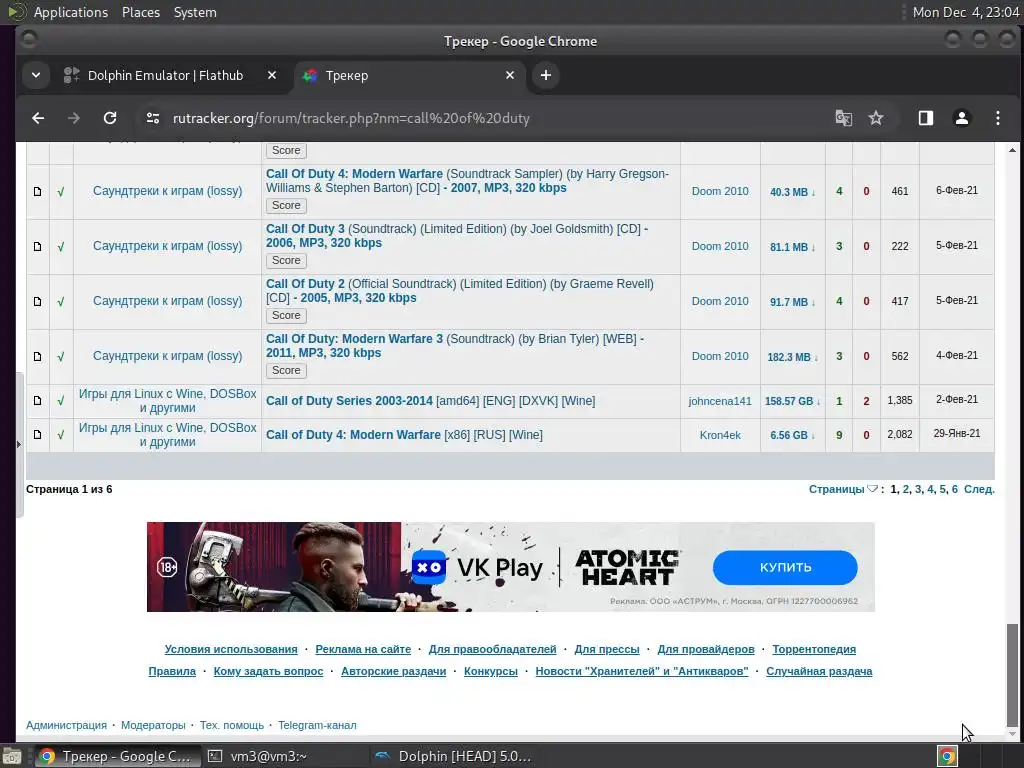1024x768 pixels.
Task: Open the VK Play Atomic Heart banner
Action: point(511,567)
